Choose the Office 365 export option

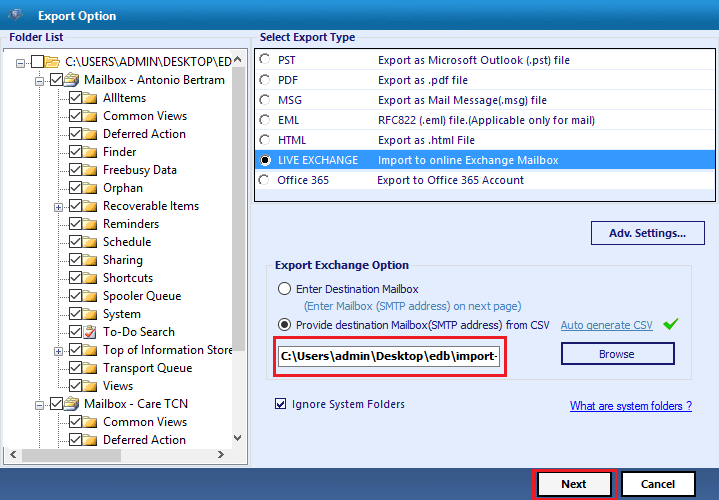click(264, 180)
